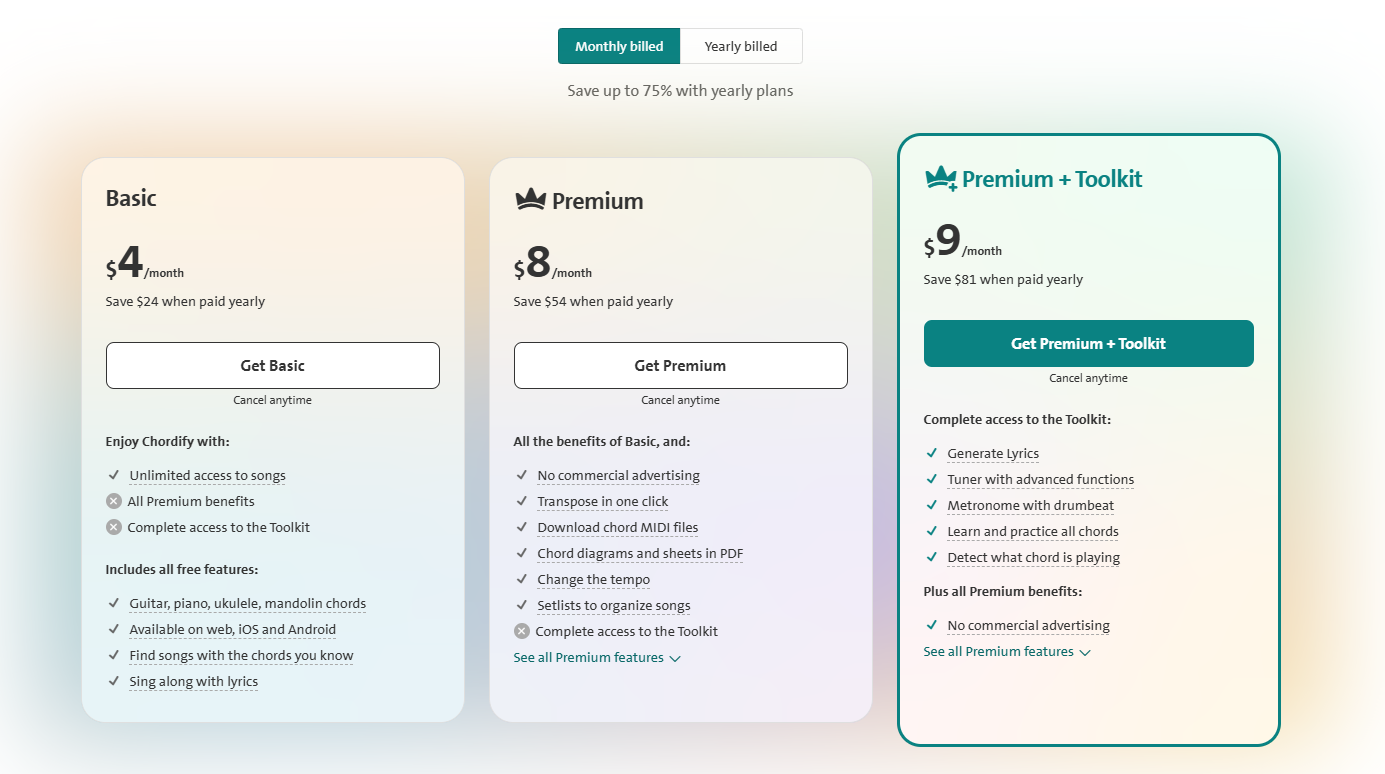This screenshot has height=774, width=1385.
Task: Click the Enjoy Chordify with: heading
Action: (168, 442)
